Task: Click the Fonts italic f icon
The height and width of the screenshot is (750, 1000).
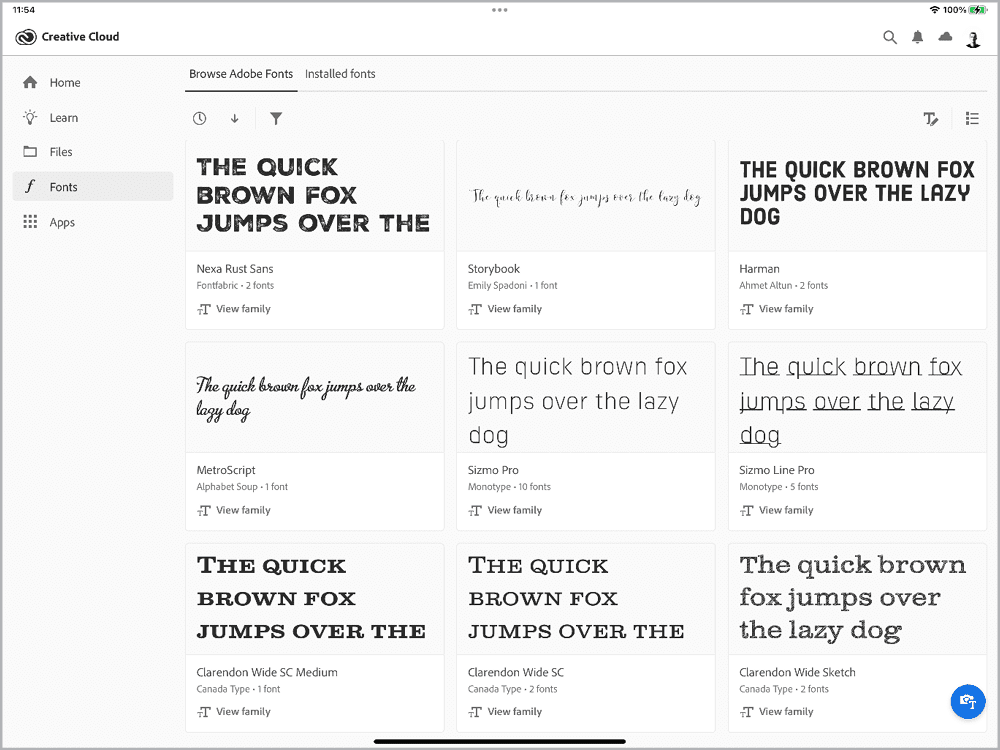Action: [30, 186]
